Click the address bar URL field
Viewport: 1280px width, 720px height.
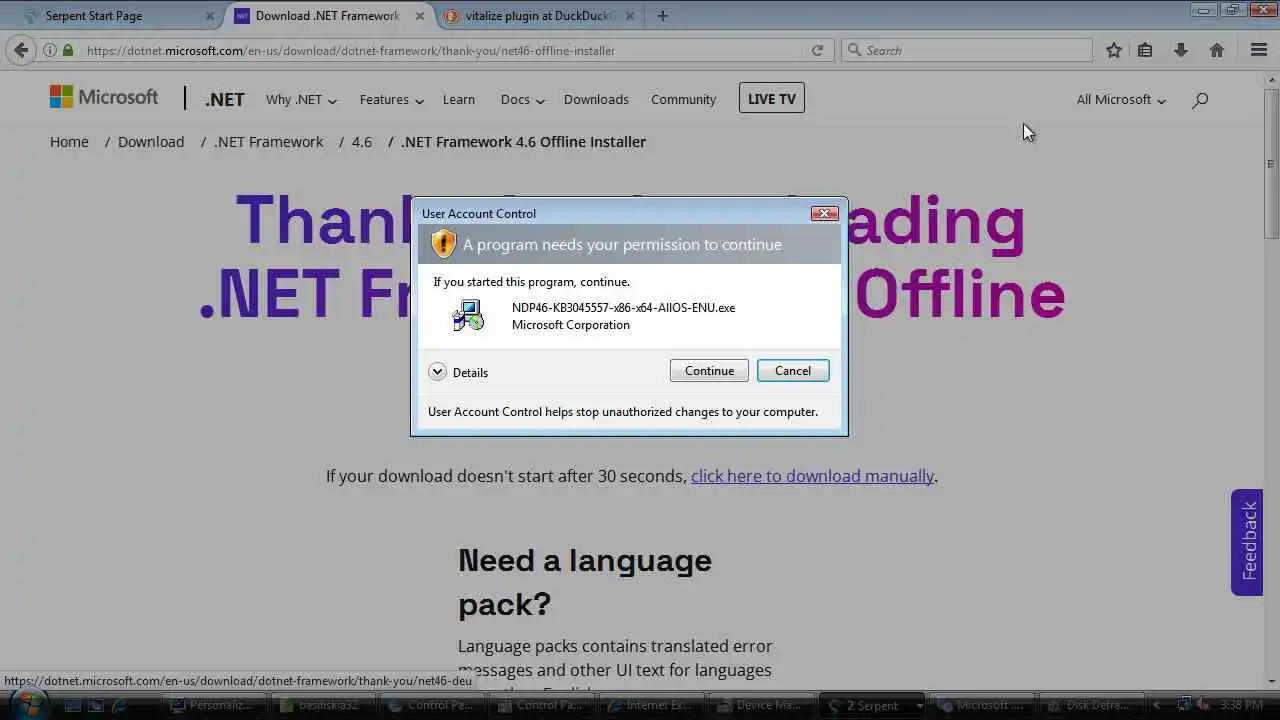440,50
